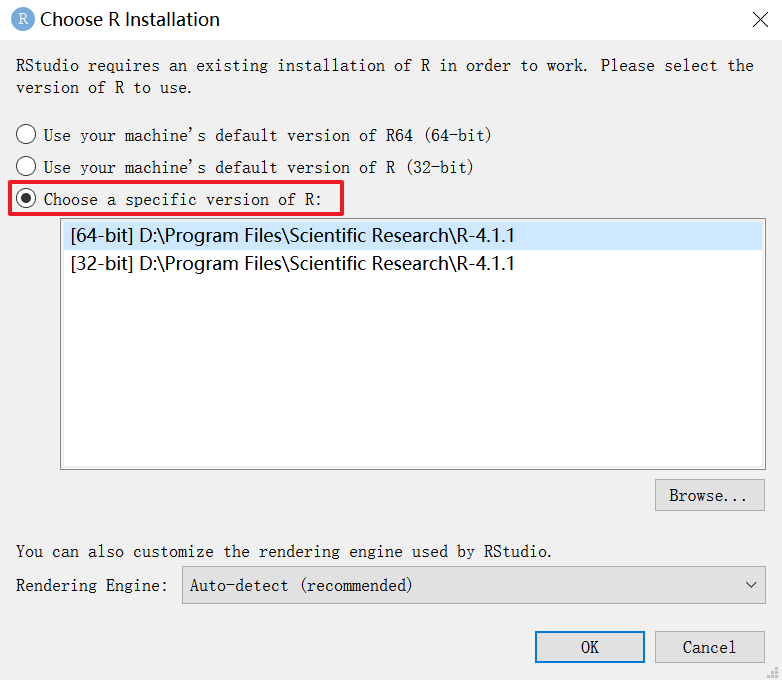Pick the [32-bit] R-4.1.1 list entry
The image size is (782, 680).
pos(412,263)
